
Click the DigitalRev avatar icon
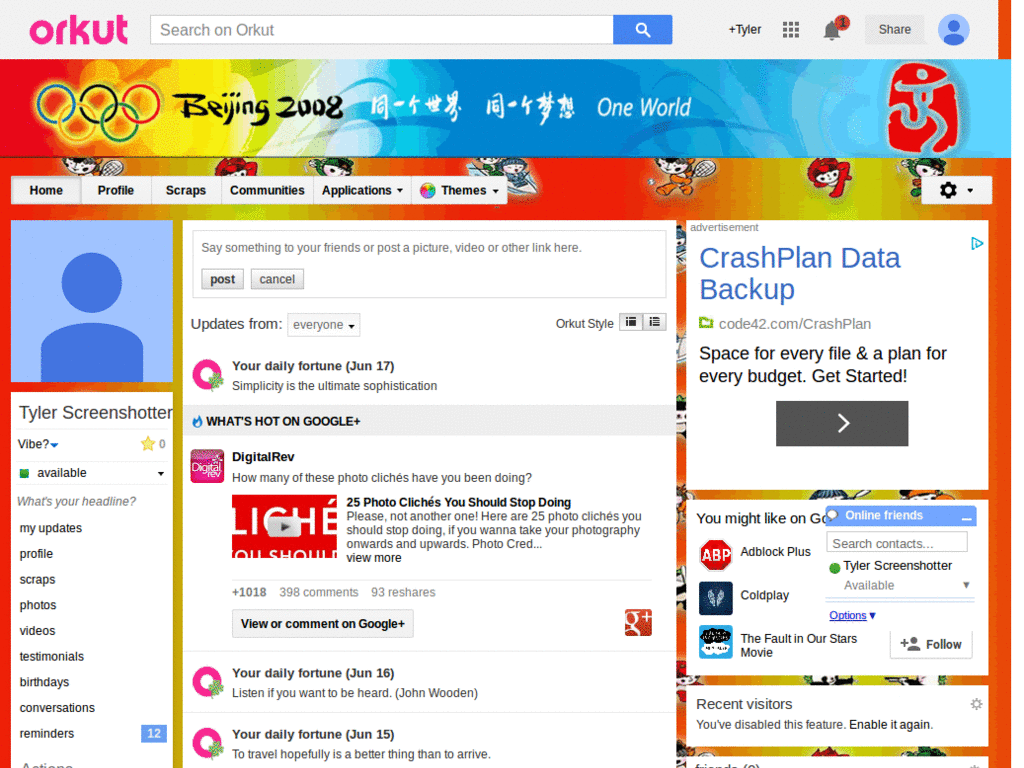pos(207,466)
